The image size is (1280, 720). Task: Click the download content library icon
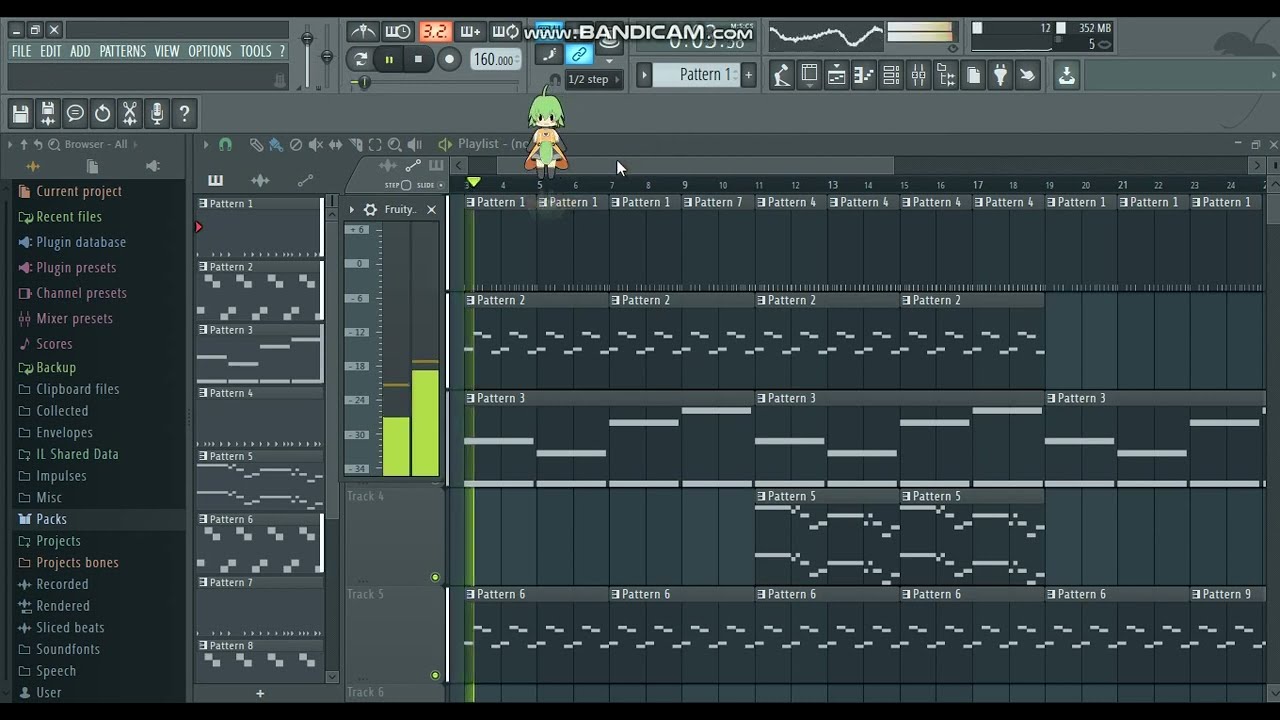[1067, 75]
